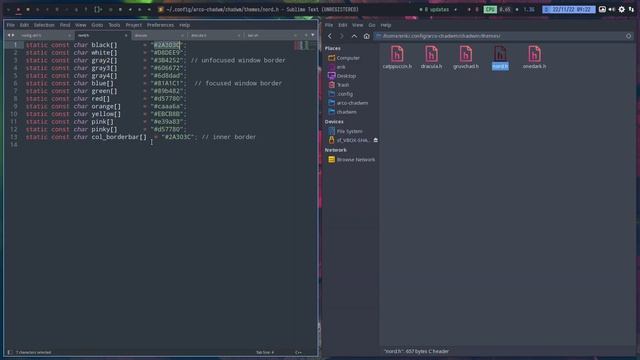Open file manager Edit menu
Viewport: 640px width, 360px height.
[342, 25]
